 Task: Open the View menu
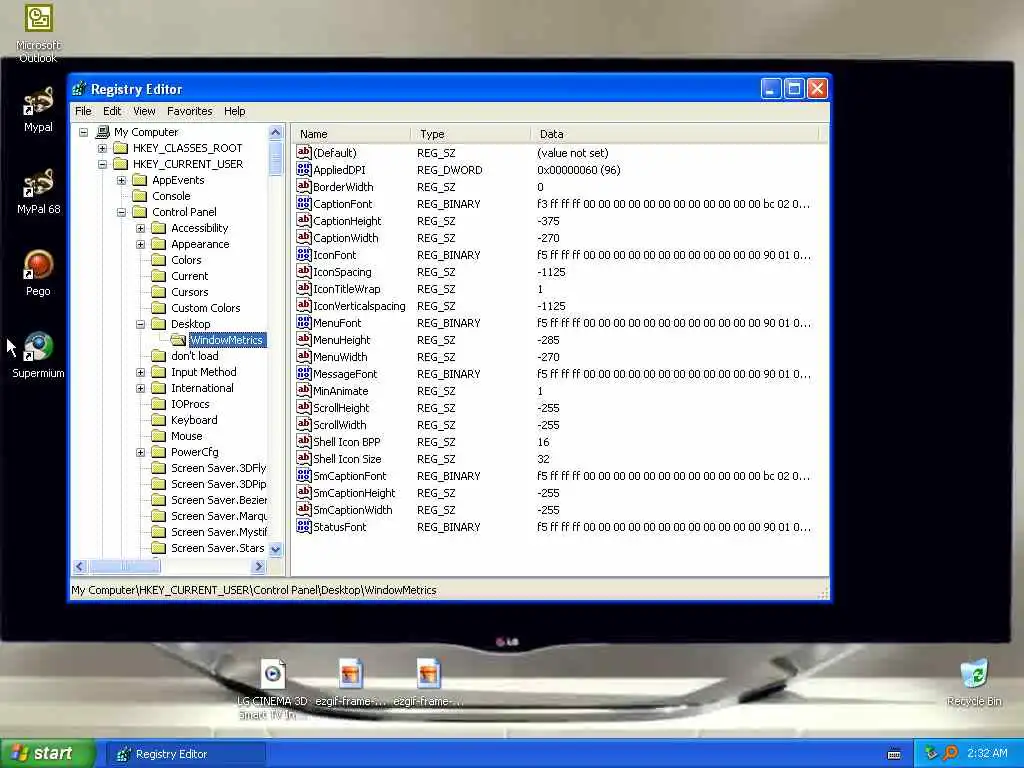click(144, 111)
